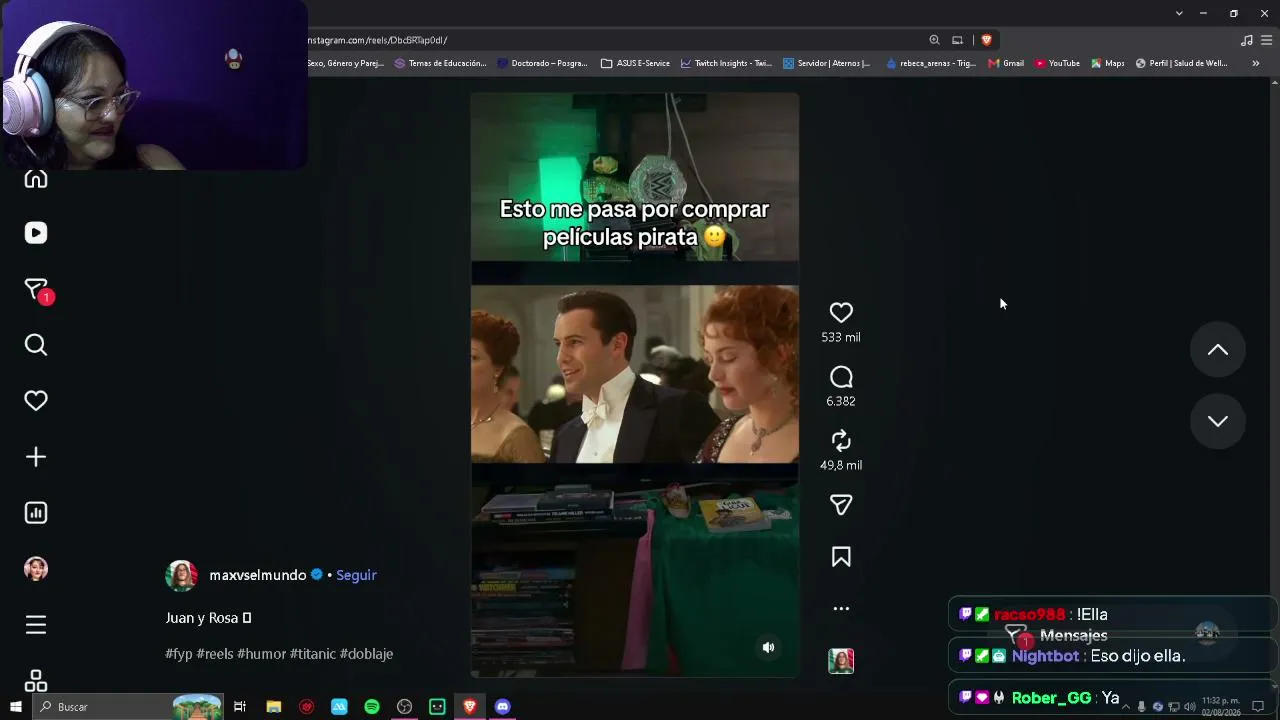Open the reel audio thumbnail
1280x720 pixels.
coord(841,661)
